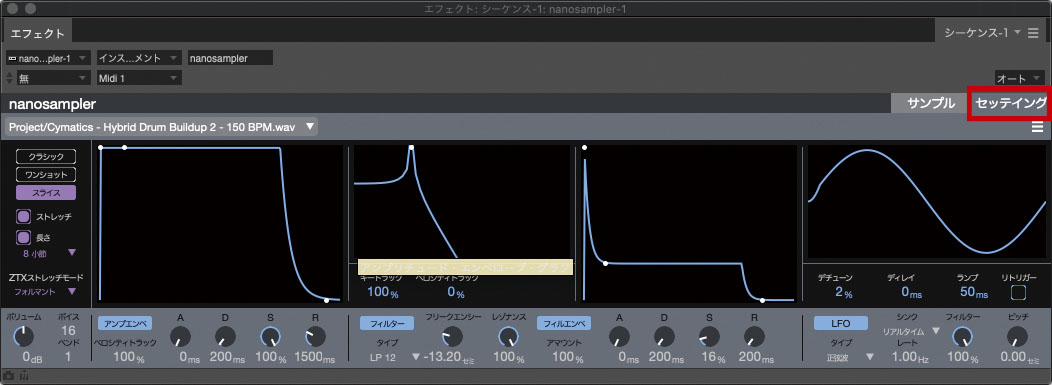
Task: Open the Hybrid Drum Buildup sample file dropdown
Action: pyautogui.click(x=162, y=126)
